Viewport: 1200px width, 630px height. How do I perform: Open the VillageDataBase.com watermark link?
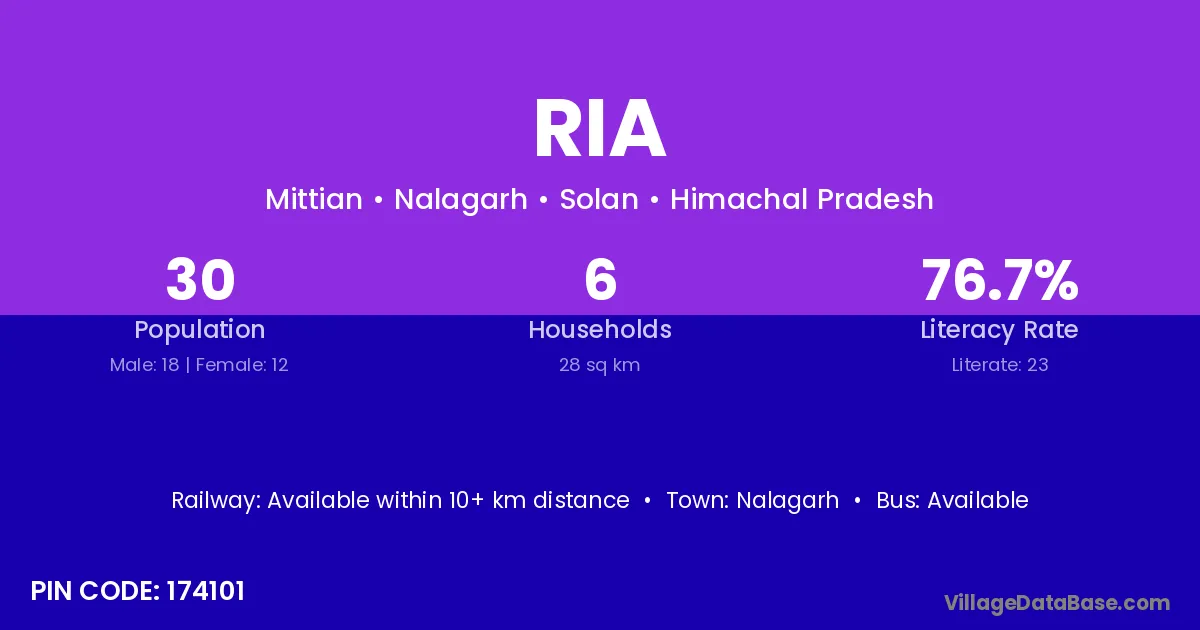1057,602
